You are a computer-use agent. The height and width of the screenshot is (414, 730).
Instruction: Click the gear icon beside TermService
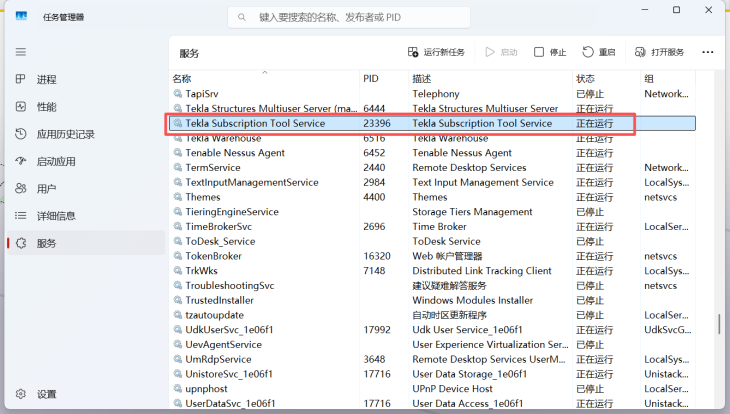(x=177, y=167)
